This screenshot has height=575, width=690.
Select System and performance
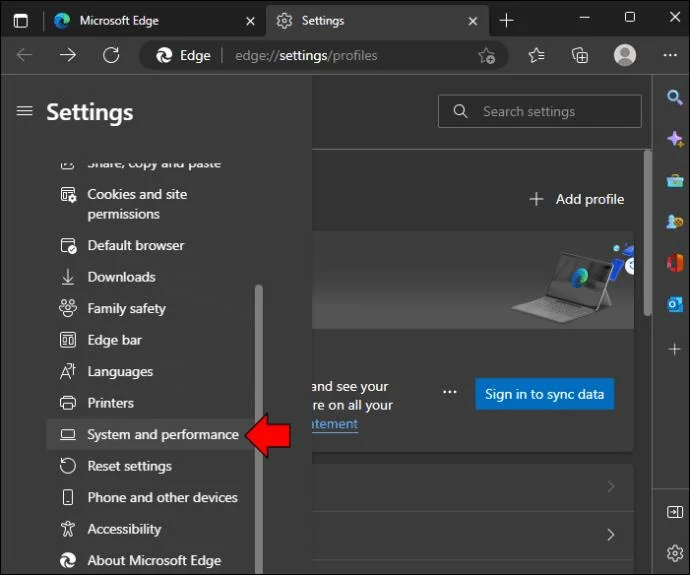pos(150,435)
